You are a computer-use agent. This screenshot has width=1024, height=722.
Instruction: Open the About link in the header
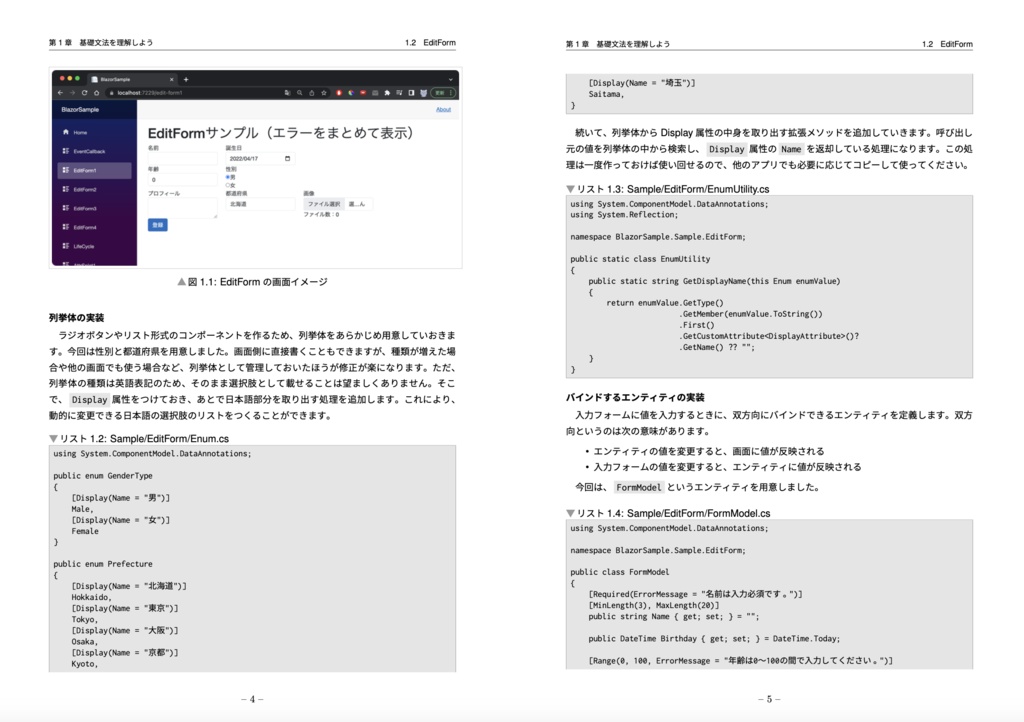443,109
